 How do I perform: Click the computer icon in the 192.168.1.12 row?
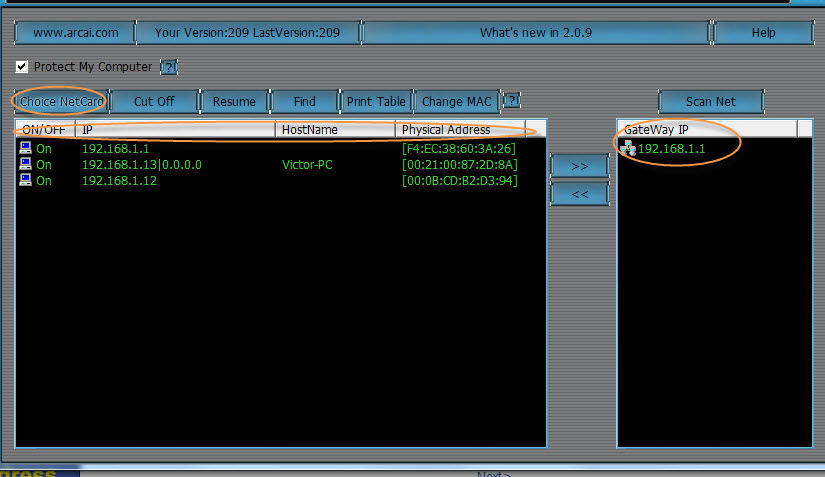click(x=25, y=180)
